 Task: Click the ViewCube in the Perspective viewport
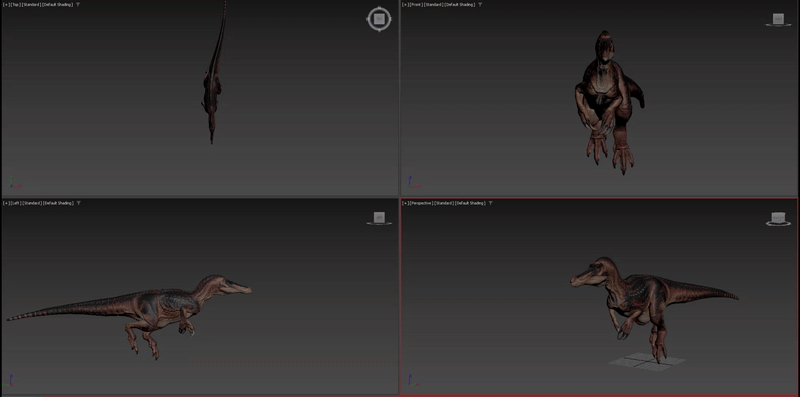coord(778,218)
